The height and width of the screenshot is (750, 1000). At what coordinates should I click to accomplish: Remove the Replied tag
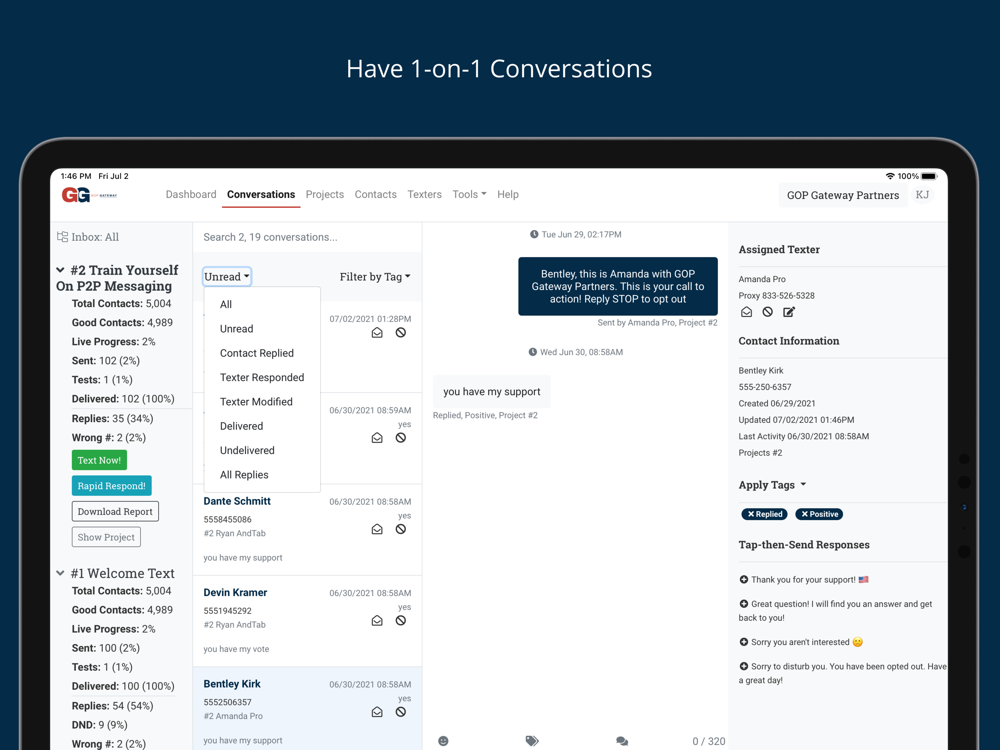751,514
